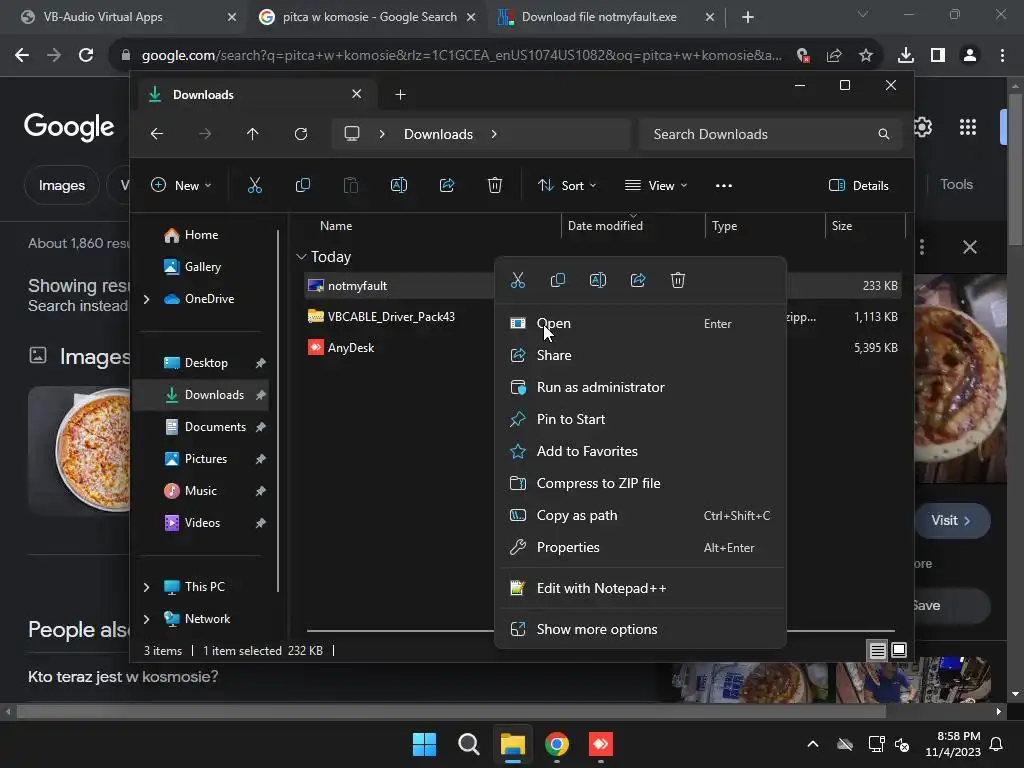Image resolution: width=1024 pixels, height=768 pixels.
Task: Click the Search Downloads field
Action: (x=771, y=134)
